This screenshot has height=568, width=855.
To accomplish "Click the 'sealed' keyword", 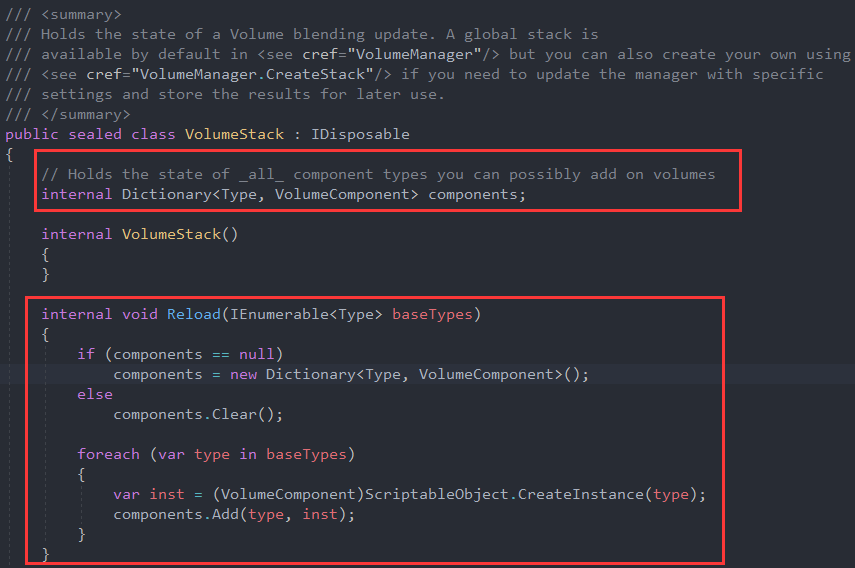I will coord(95,134).
